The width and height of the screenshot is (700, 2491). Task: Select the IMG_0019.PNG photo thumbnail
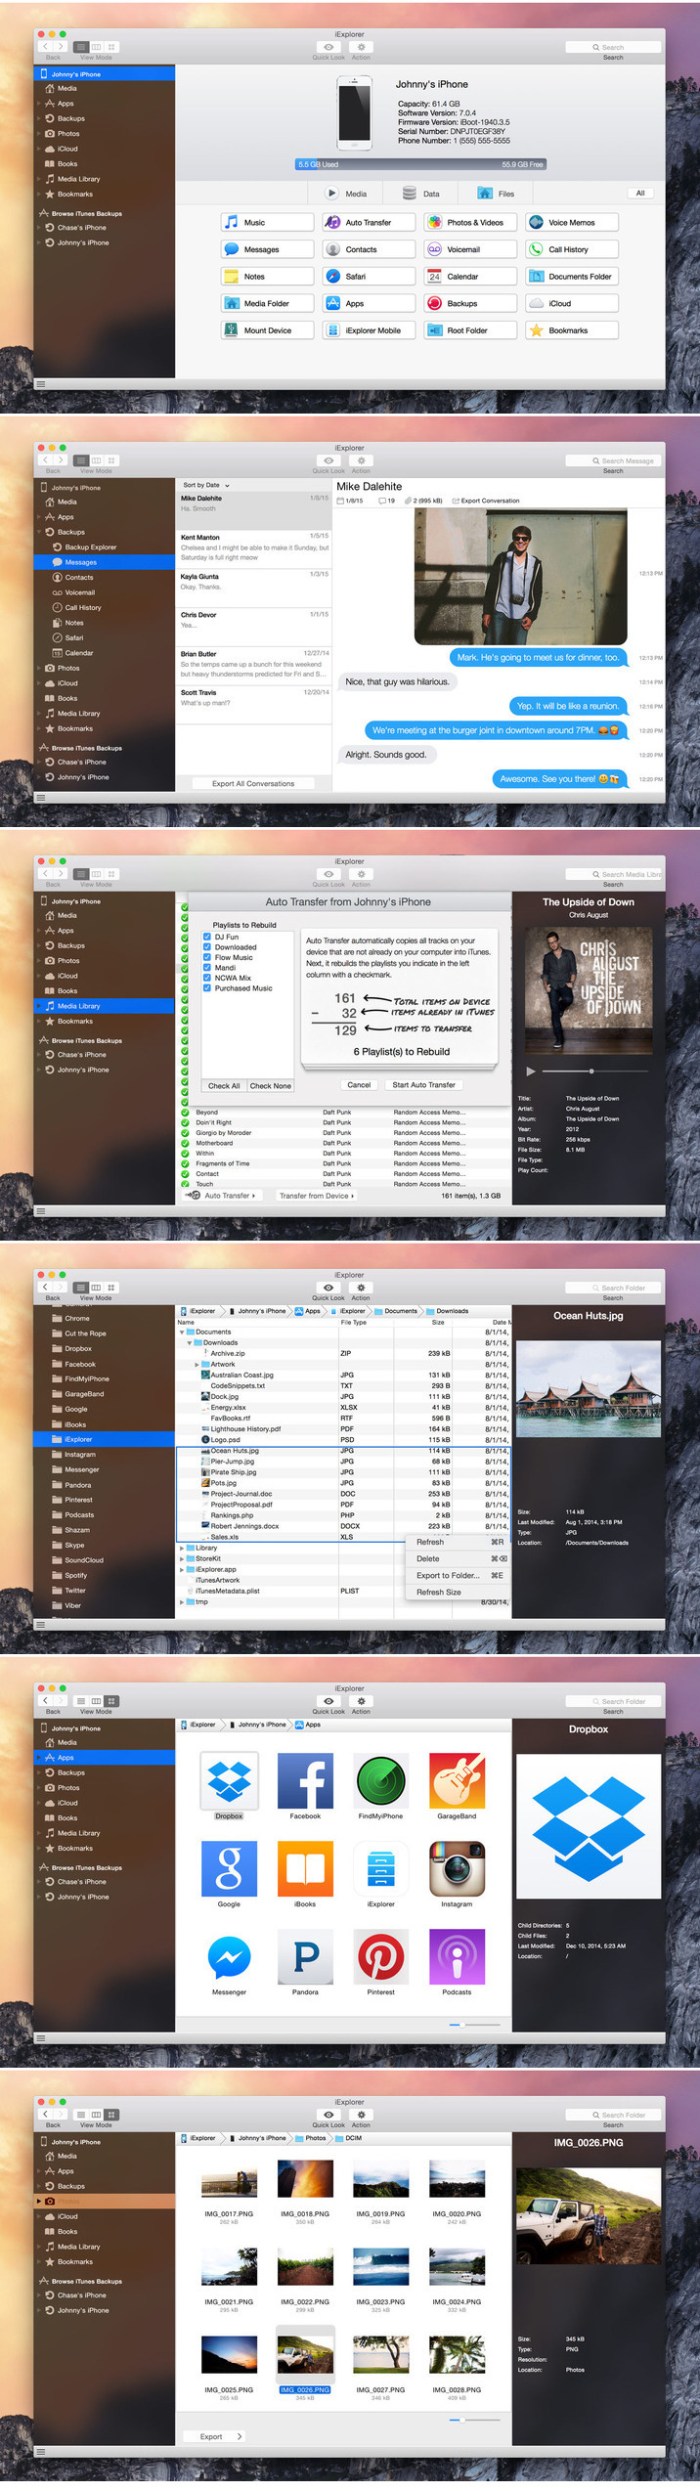click(380, 2180)
